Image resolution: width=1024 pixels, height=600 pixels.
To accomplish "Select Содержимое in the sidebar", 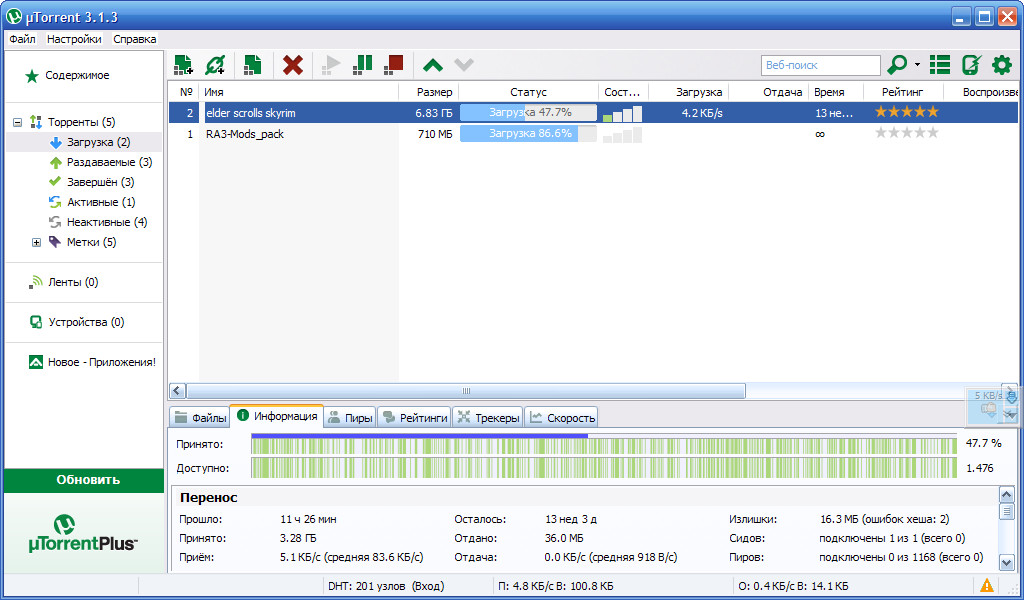I will (x=77, y=76).
